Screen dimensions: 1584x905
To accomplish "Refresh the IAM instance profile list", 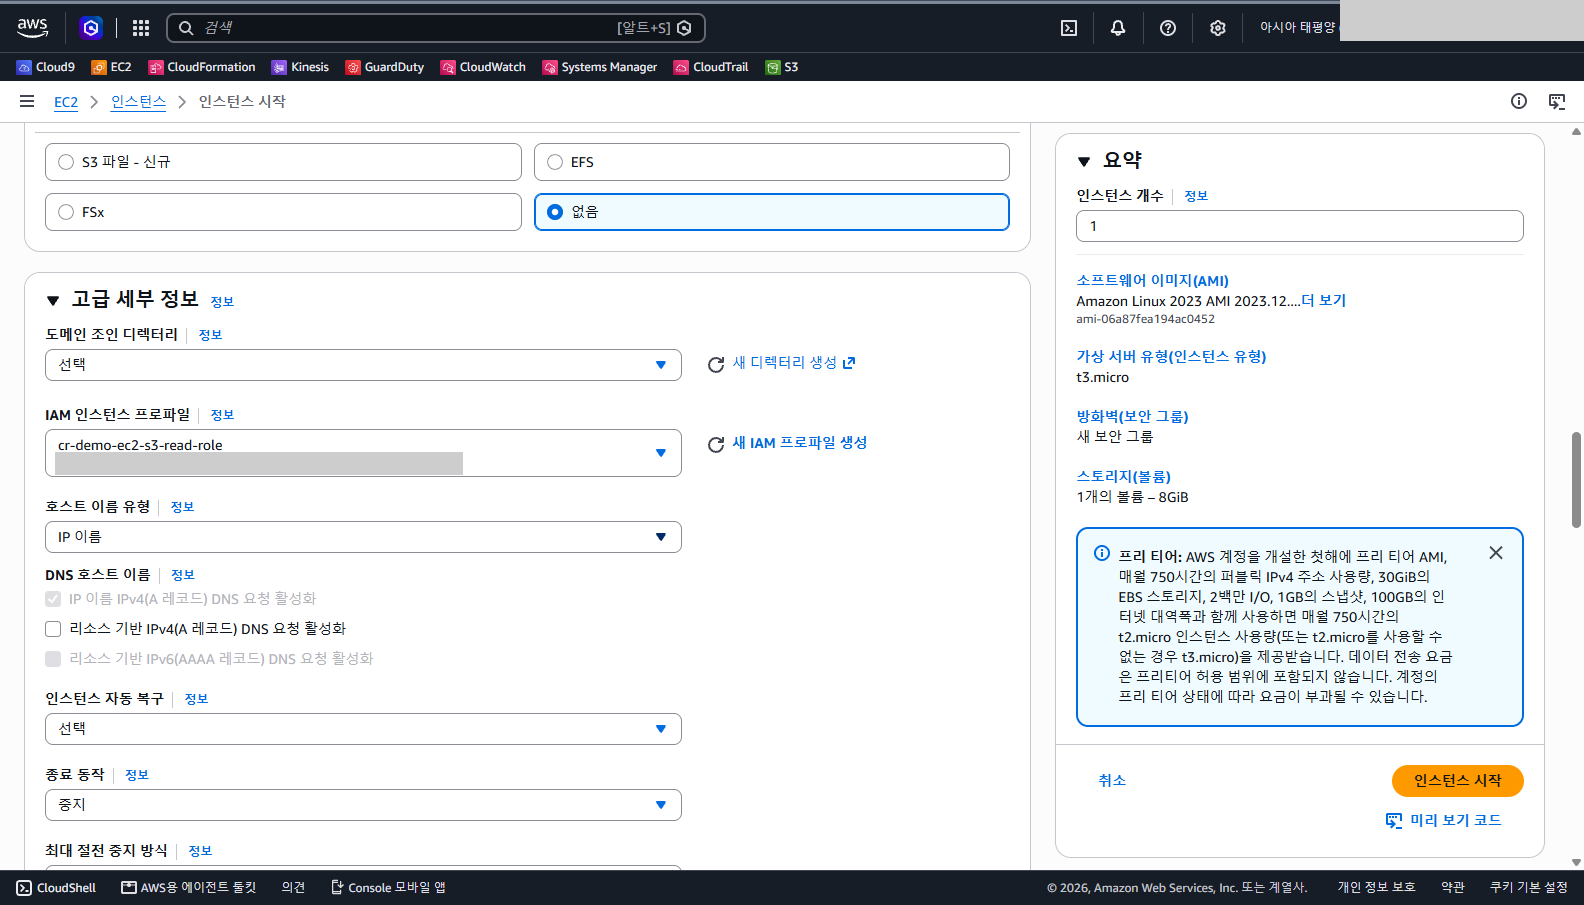I will (716, 445).
